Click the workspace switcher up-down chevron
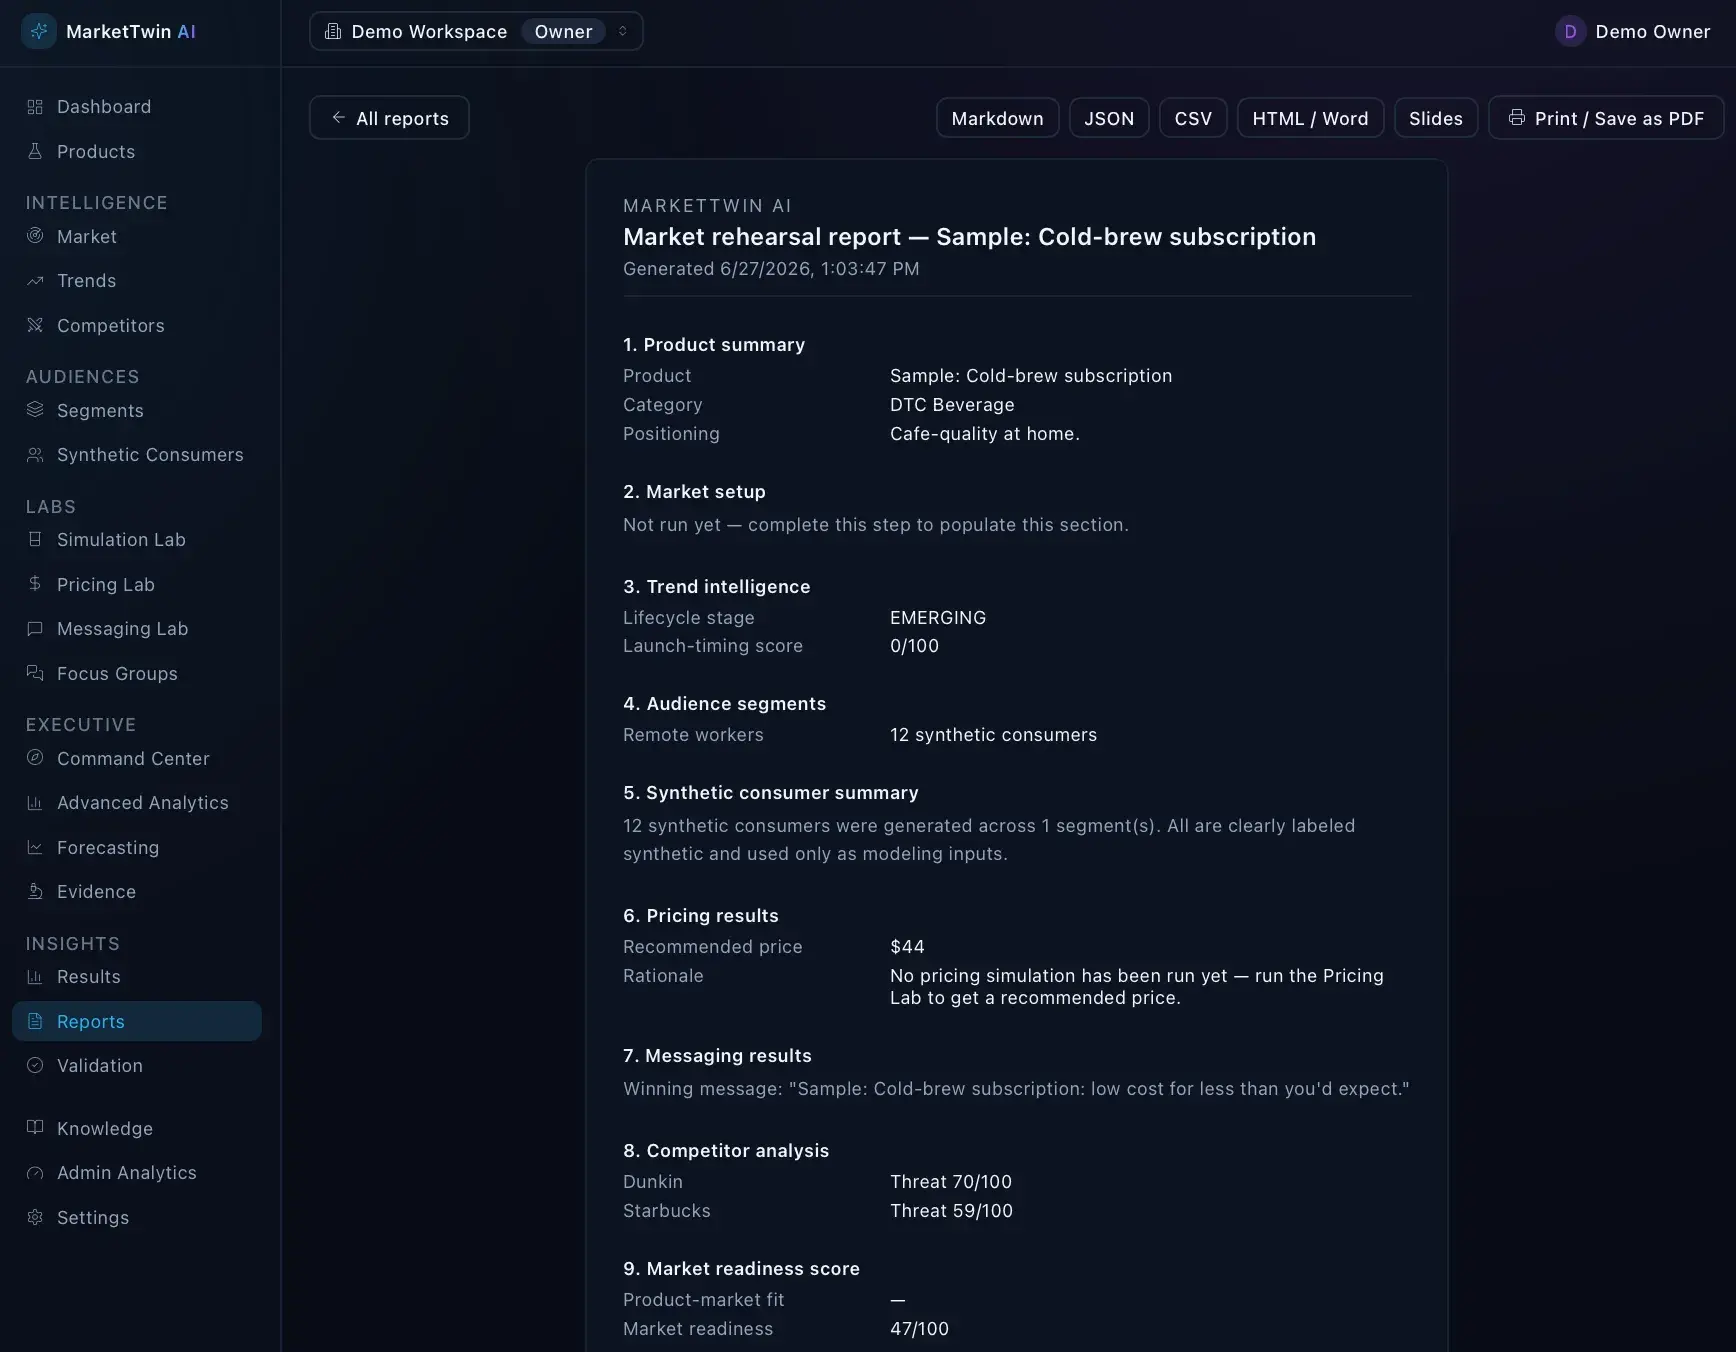Screen dimensions: 1736x1352 pos(623,32)
